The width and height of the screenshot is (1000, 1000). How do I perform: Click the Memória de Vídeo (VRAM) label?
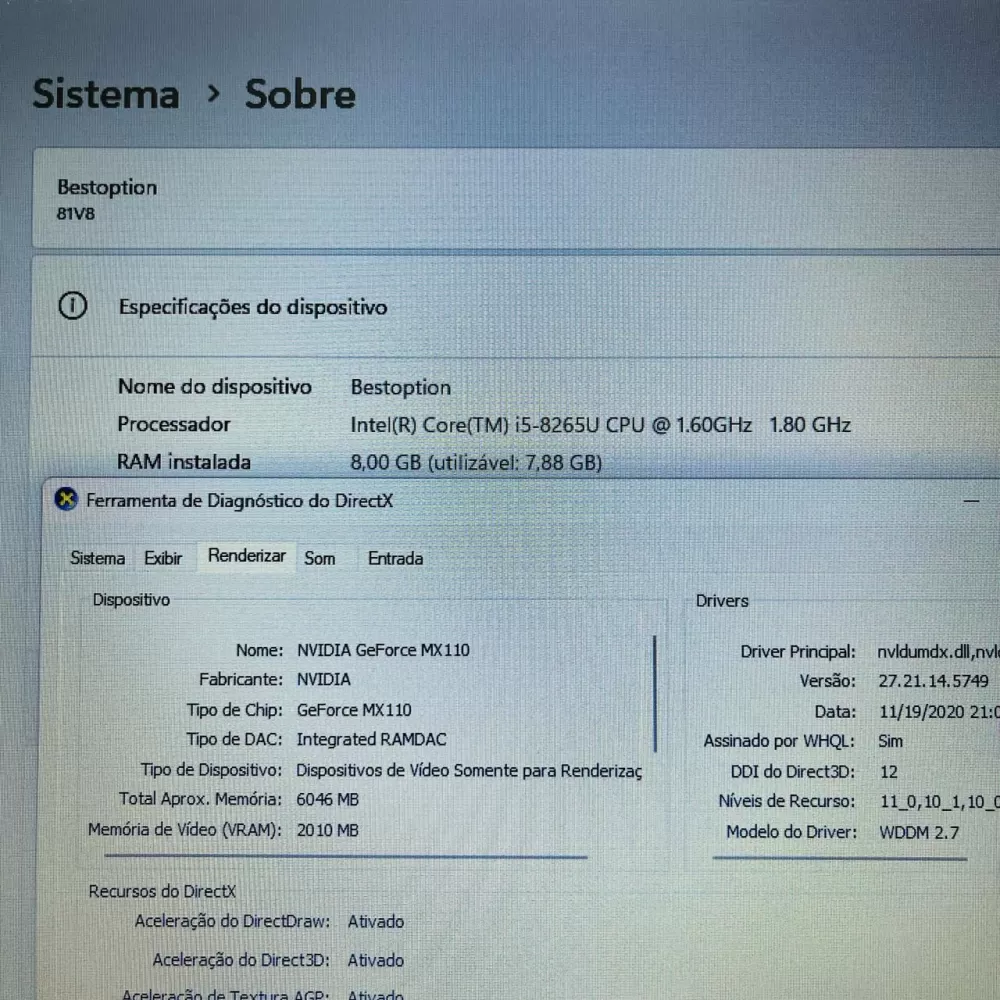184,830
